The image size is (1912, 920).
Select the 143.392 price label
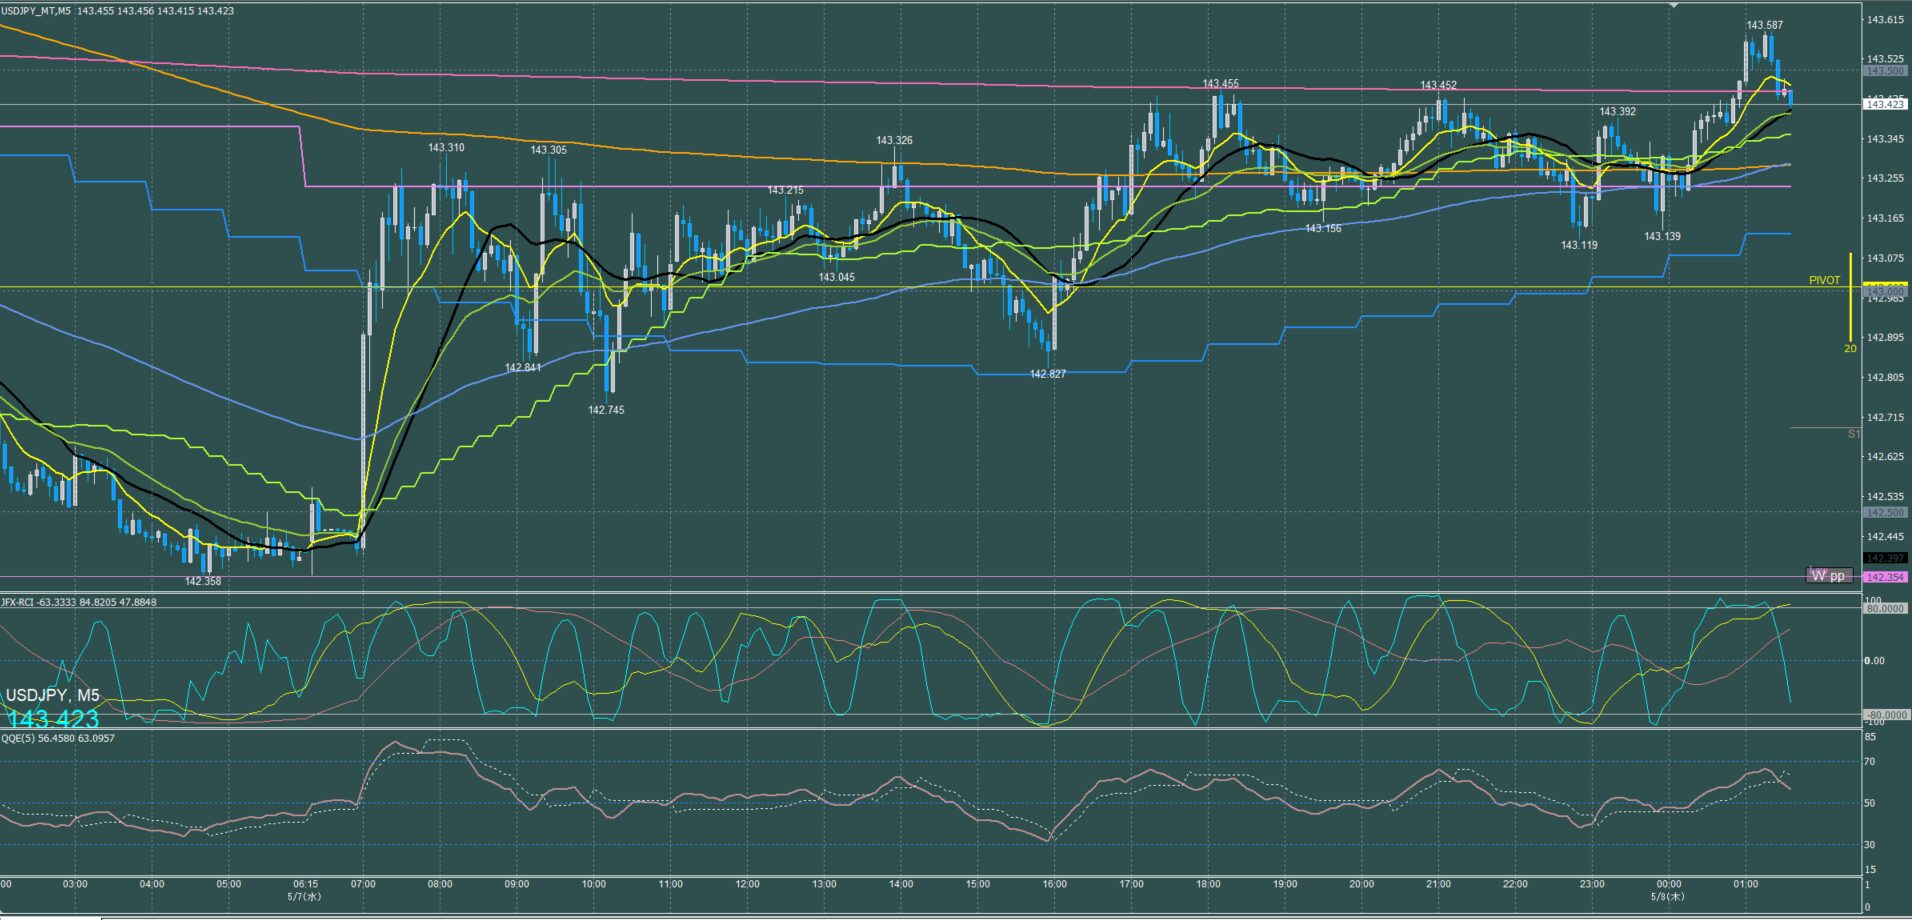[1618, 112]
